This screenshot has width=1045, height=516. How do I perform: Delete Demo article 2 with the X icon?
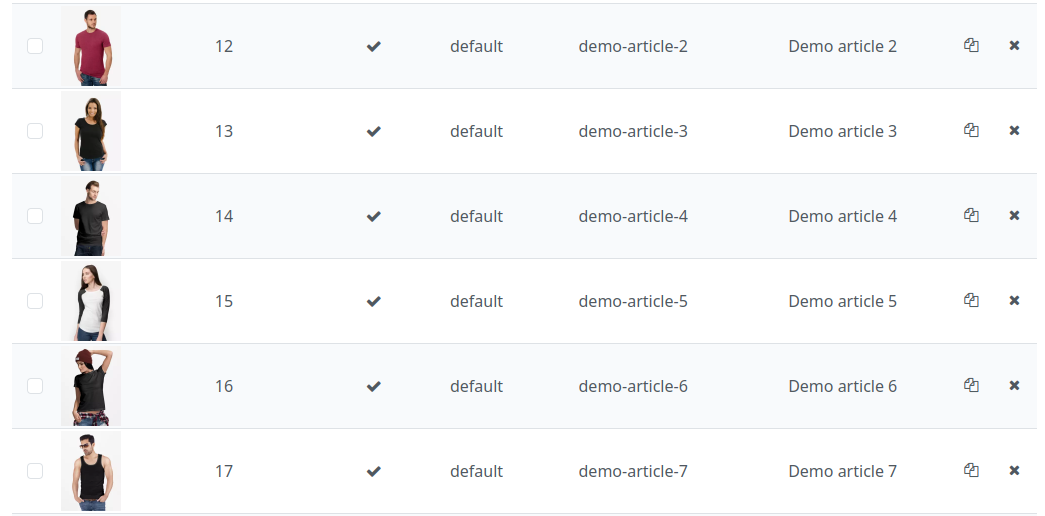tap(1014, 46)
